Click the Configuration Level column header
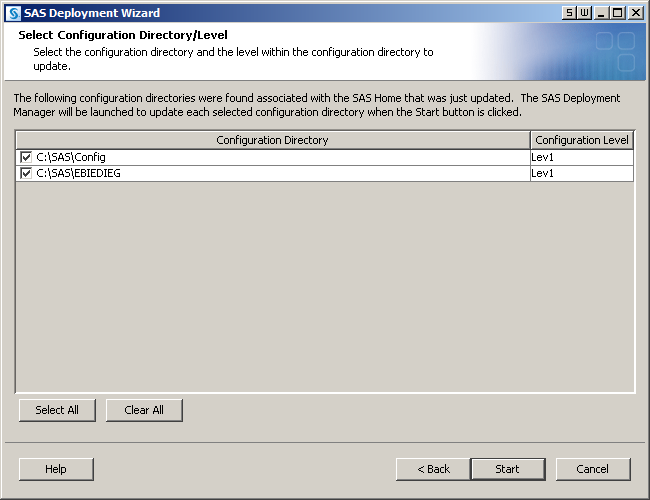 pyautogui.click(x=581, y=140)
